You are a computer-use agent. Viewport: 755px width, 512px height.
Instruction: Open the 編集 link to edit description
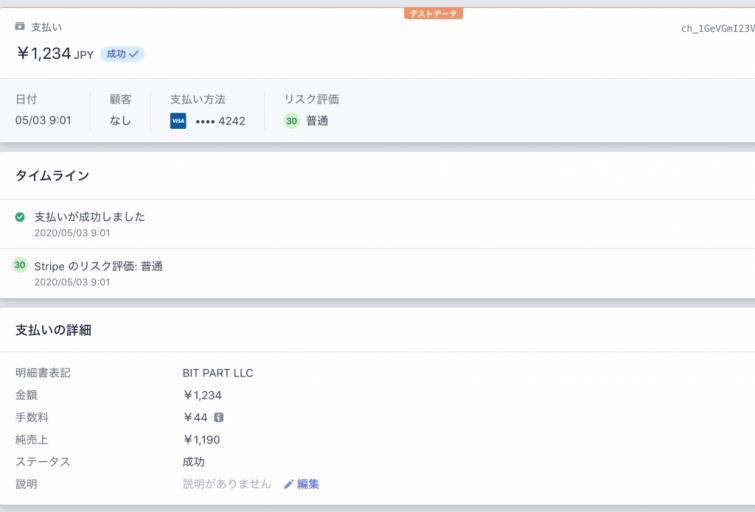point(307,484)
